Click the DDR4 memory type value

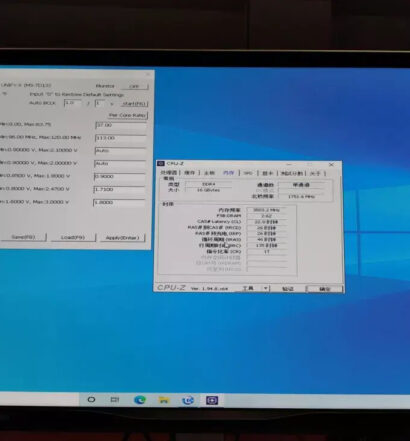click(209, 184)
